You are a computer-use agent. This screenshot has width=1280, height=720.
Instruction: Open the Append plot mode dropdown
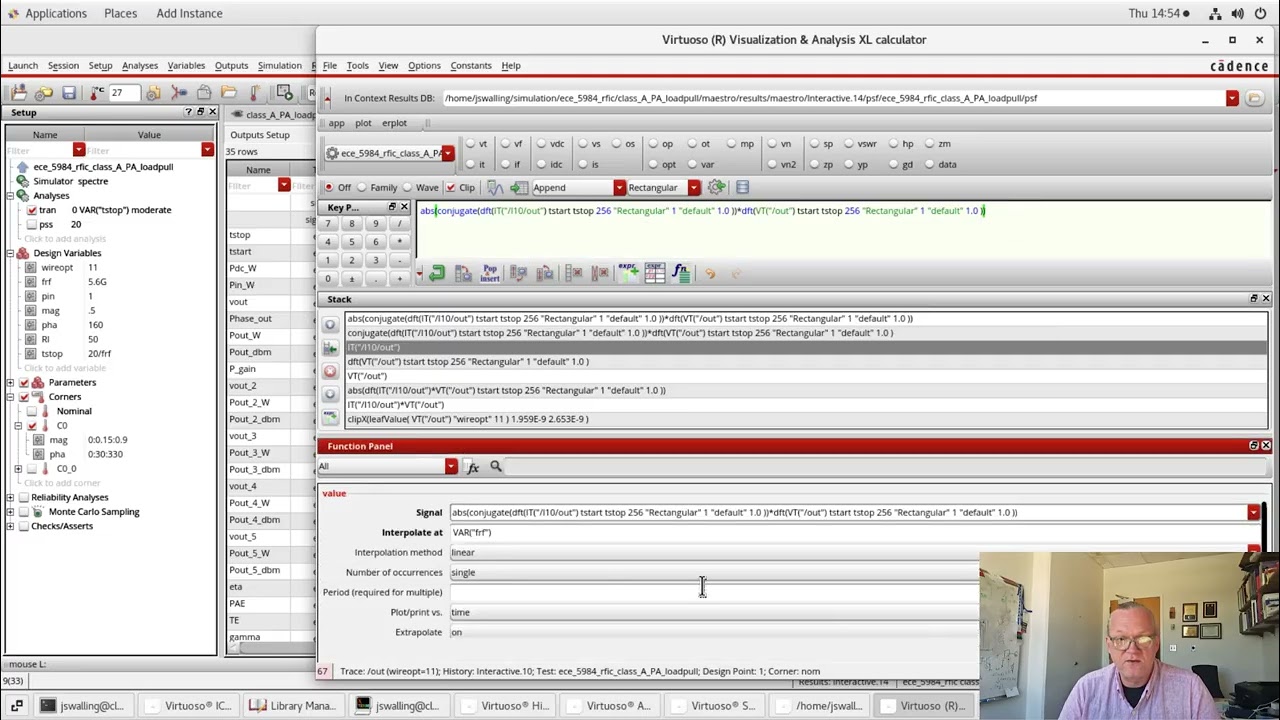click(x=619, y=187)
